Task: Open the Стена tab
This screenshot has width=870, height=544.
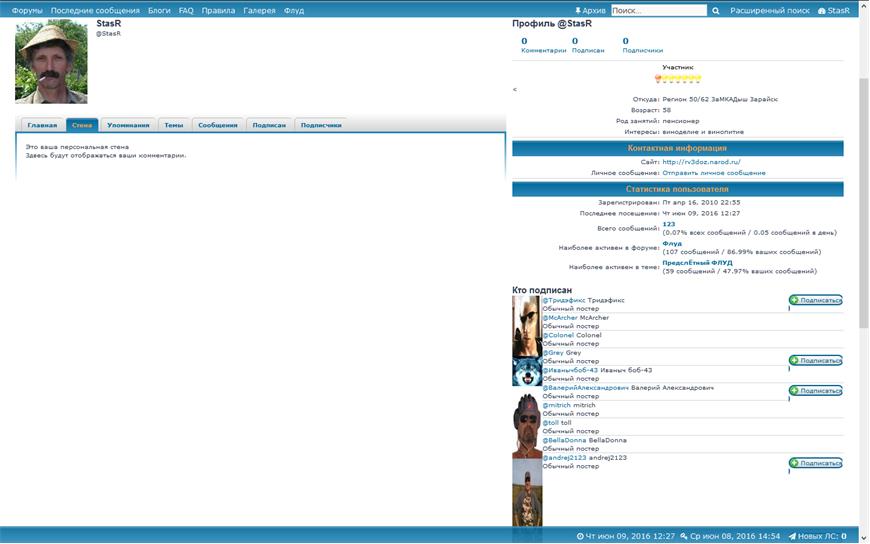Action: click(x=82, y=125)
